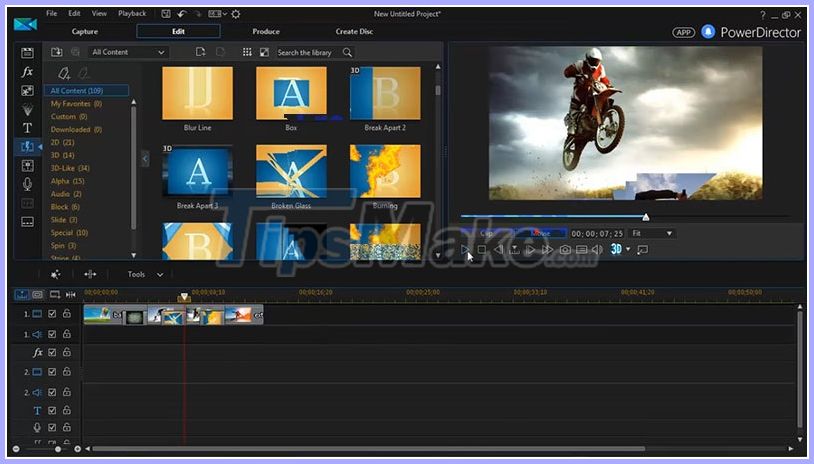Open the Subtitle Room icon

pyautogui.click(x=27, y=222)
